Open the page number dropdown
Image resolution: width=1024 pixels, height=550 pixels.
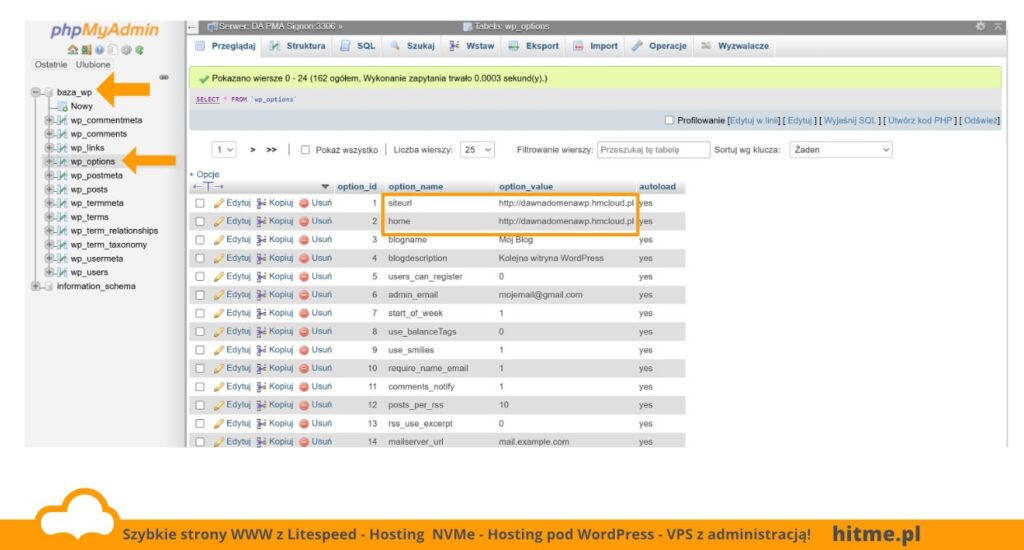[223, 150]
